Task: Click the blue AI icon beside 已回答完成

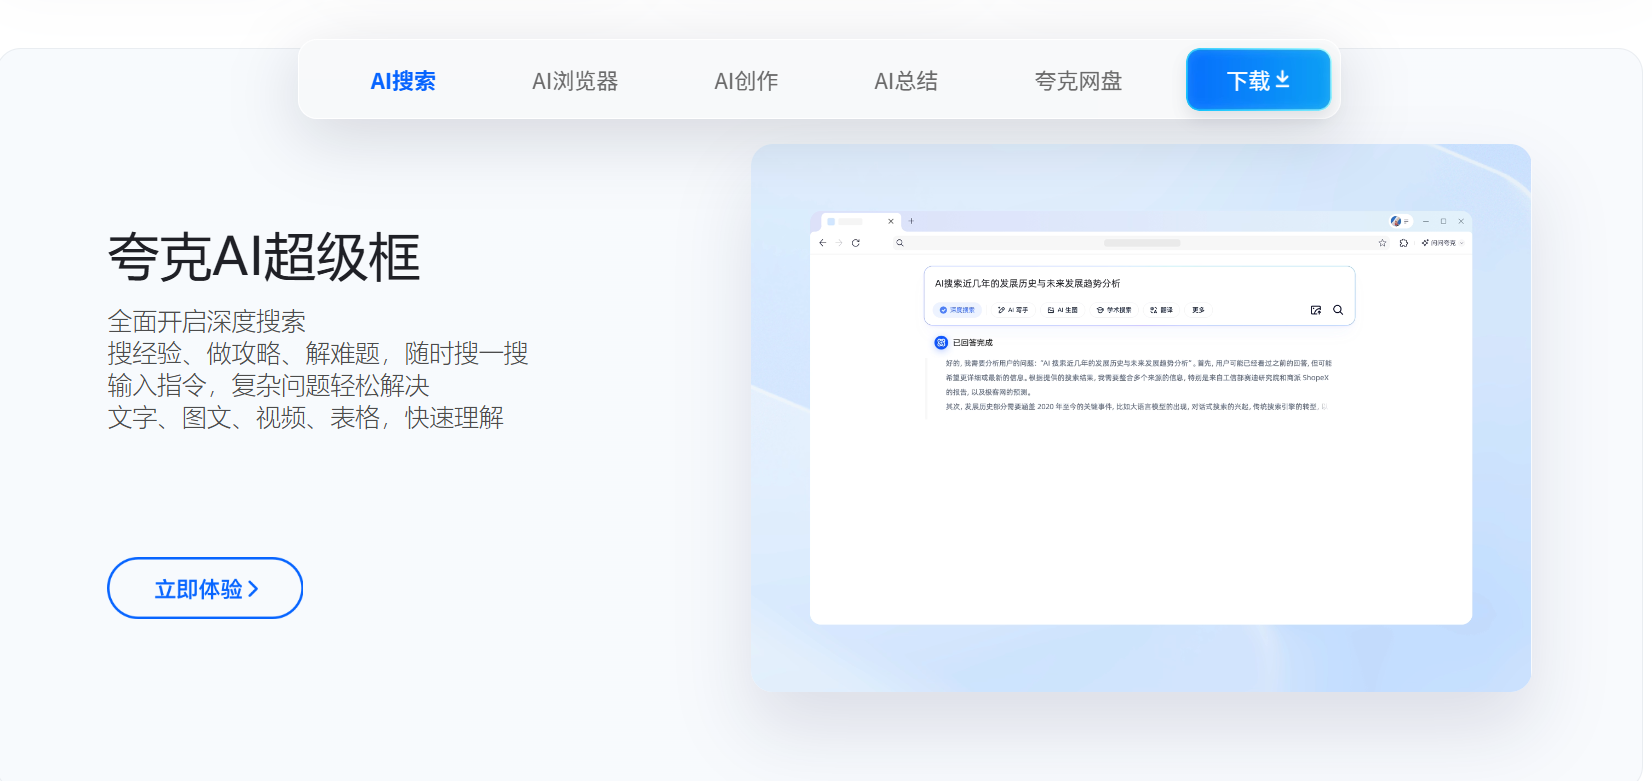Action: coord(941,342)
